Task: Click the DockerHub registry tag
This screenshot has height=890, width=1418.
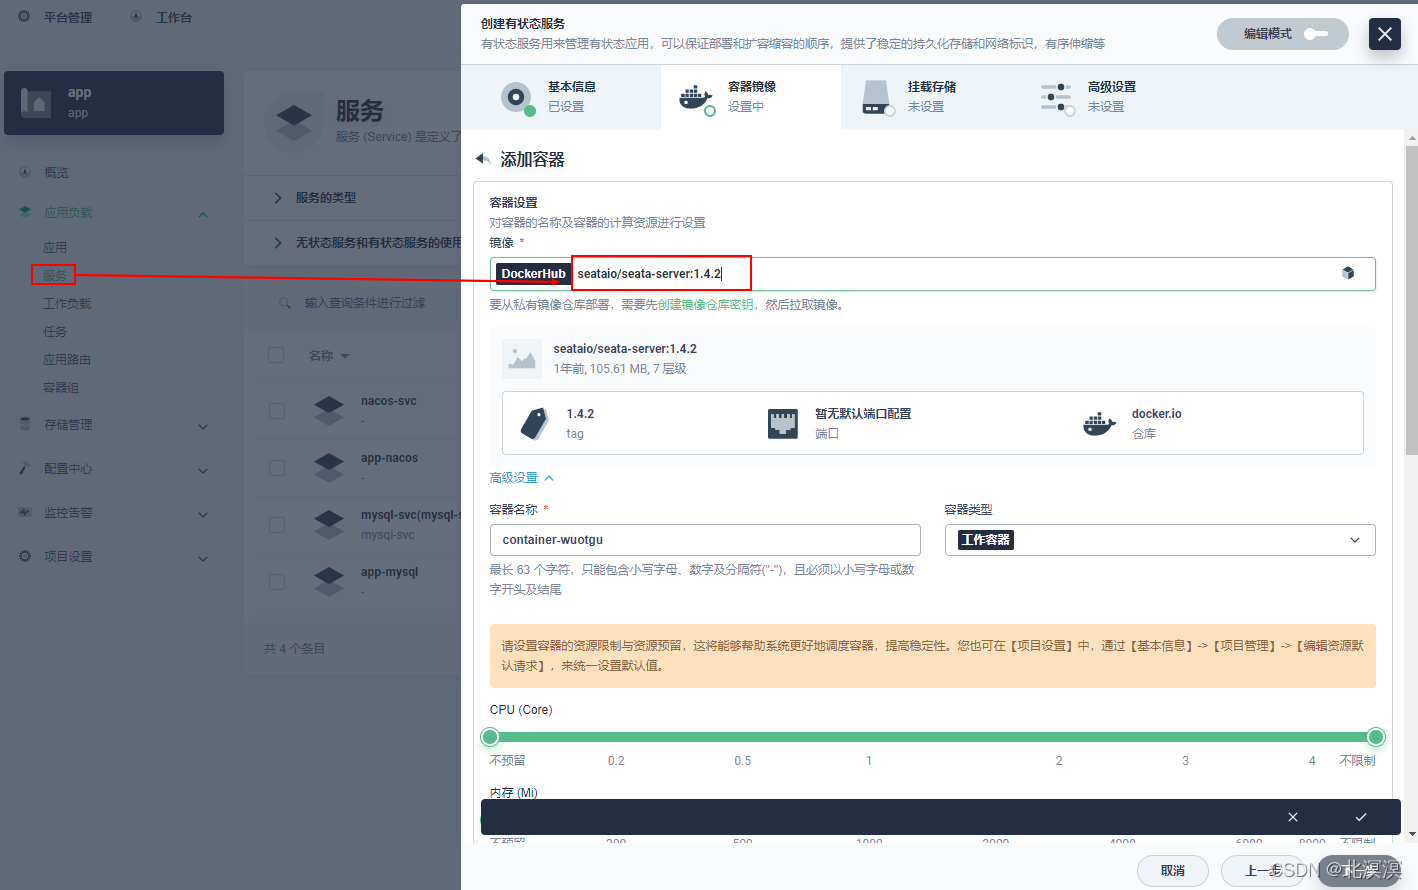Action: [x=533, y=274]
